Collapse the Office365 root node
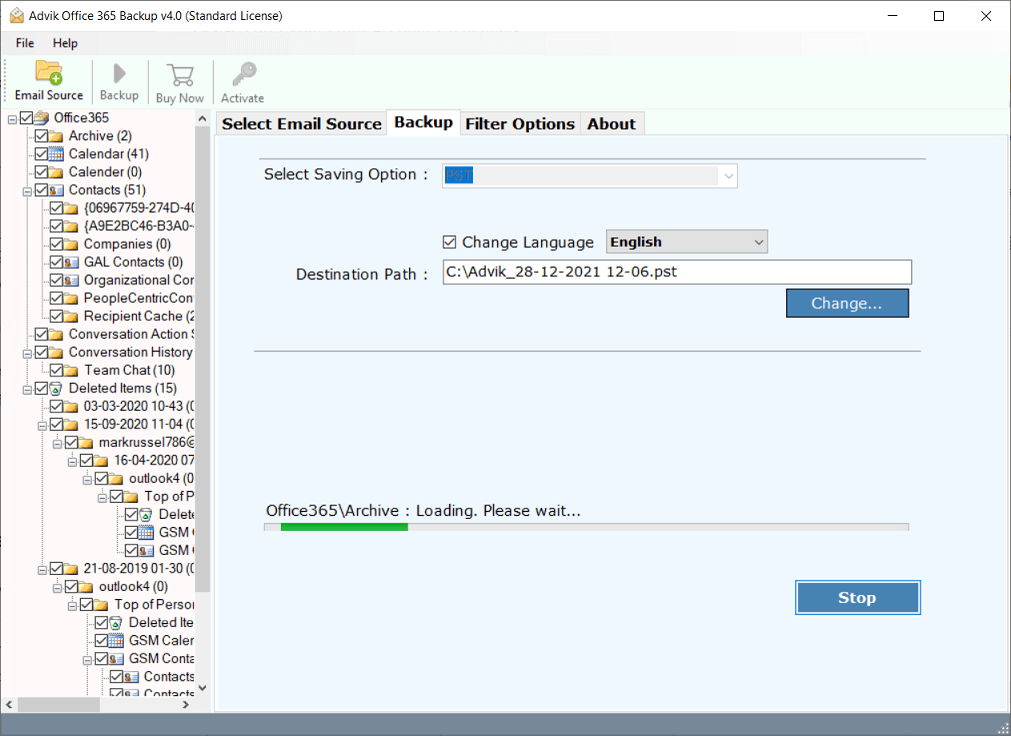This screenshot has height=736, width=1011. pos(12,119)
